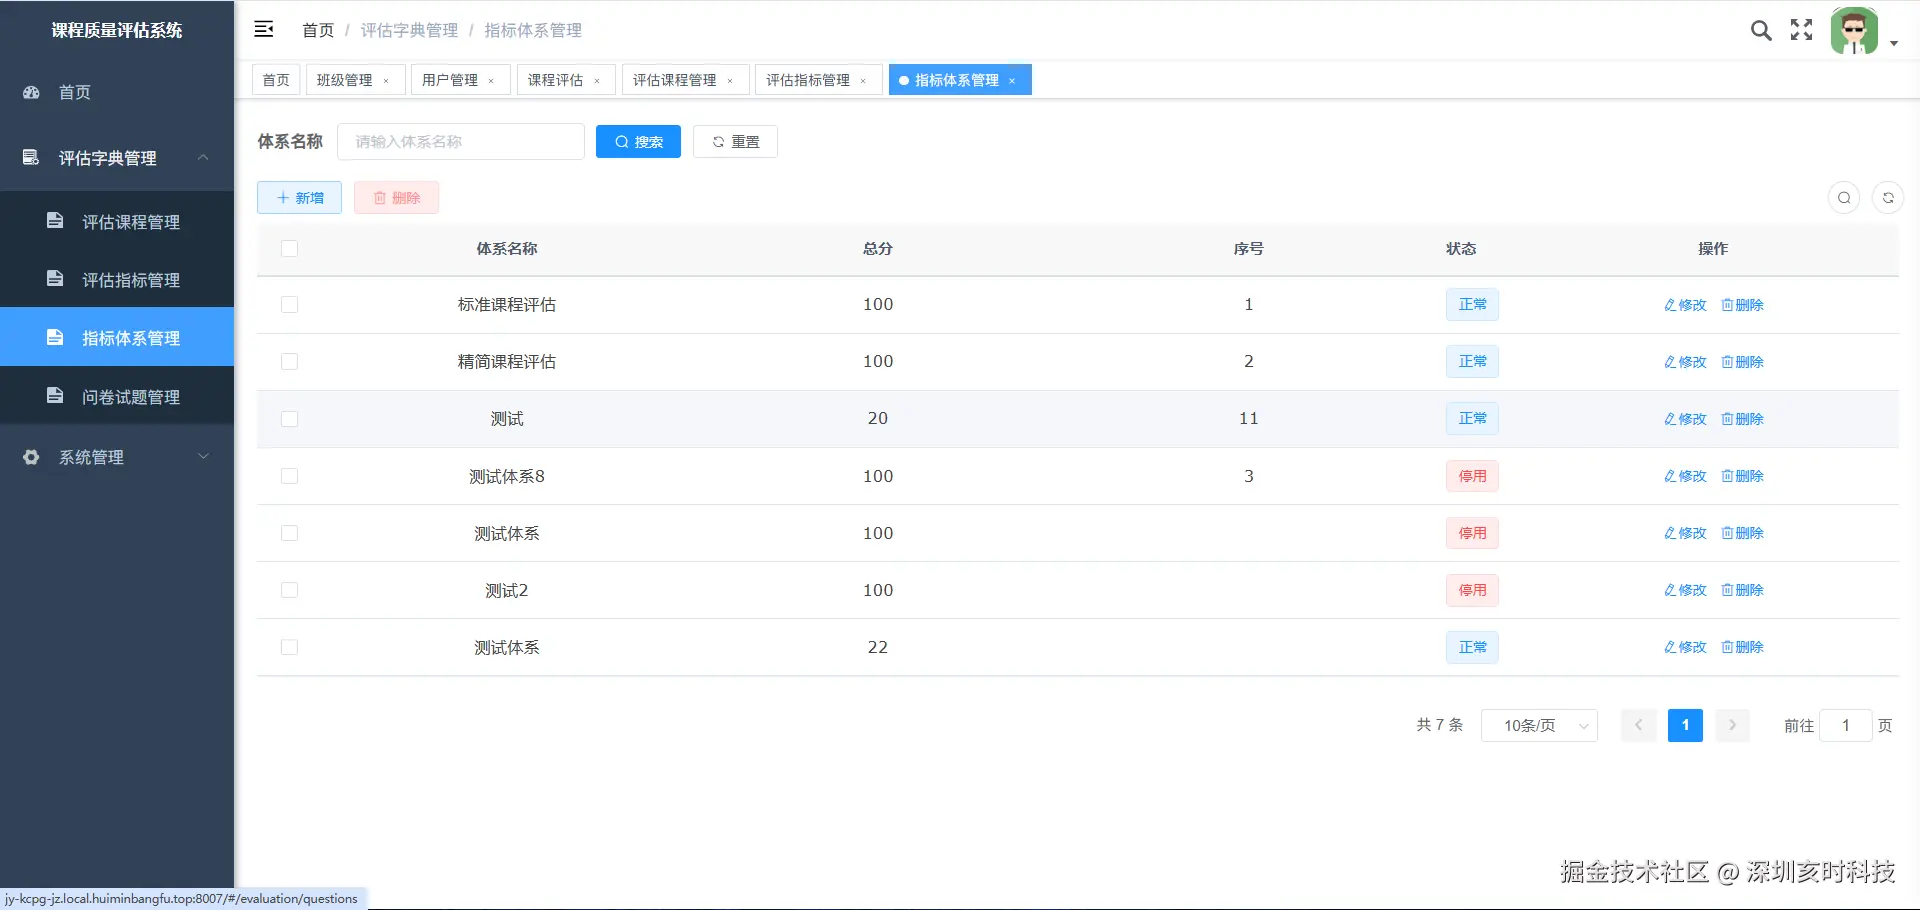Open 评估指标管理 in the sidebar

(x=117, y=280)
